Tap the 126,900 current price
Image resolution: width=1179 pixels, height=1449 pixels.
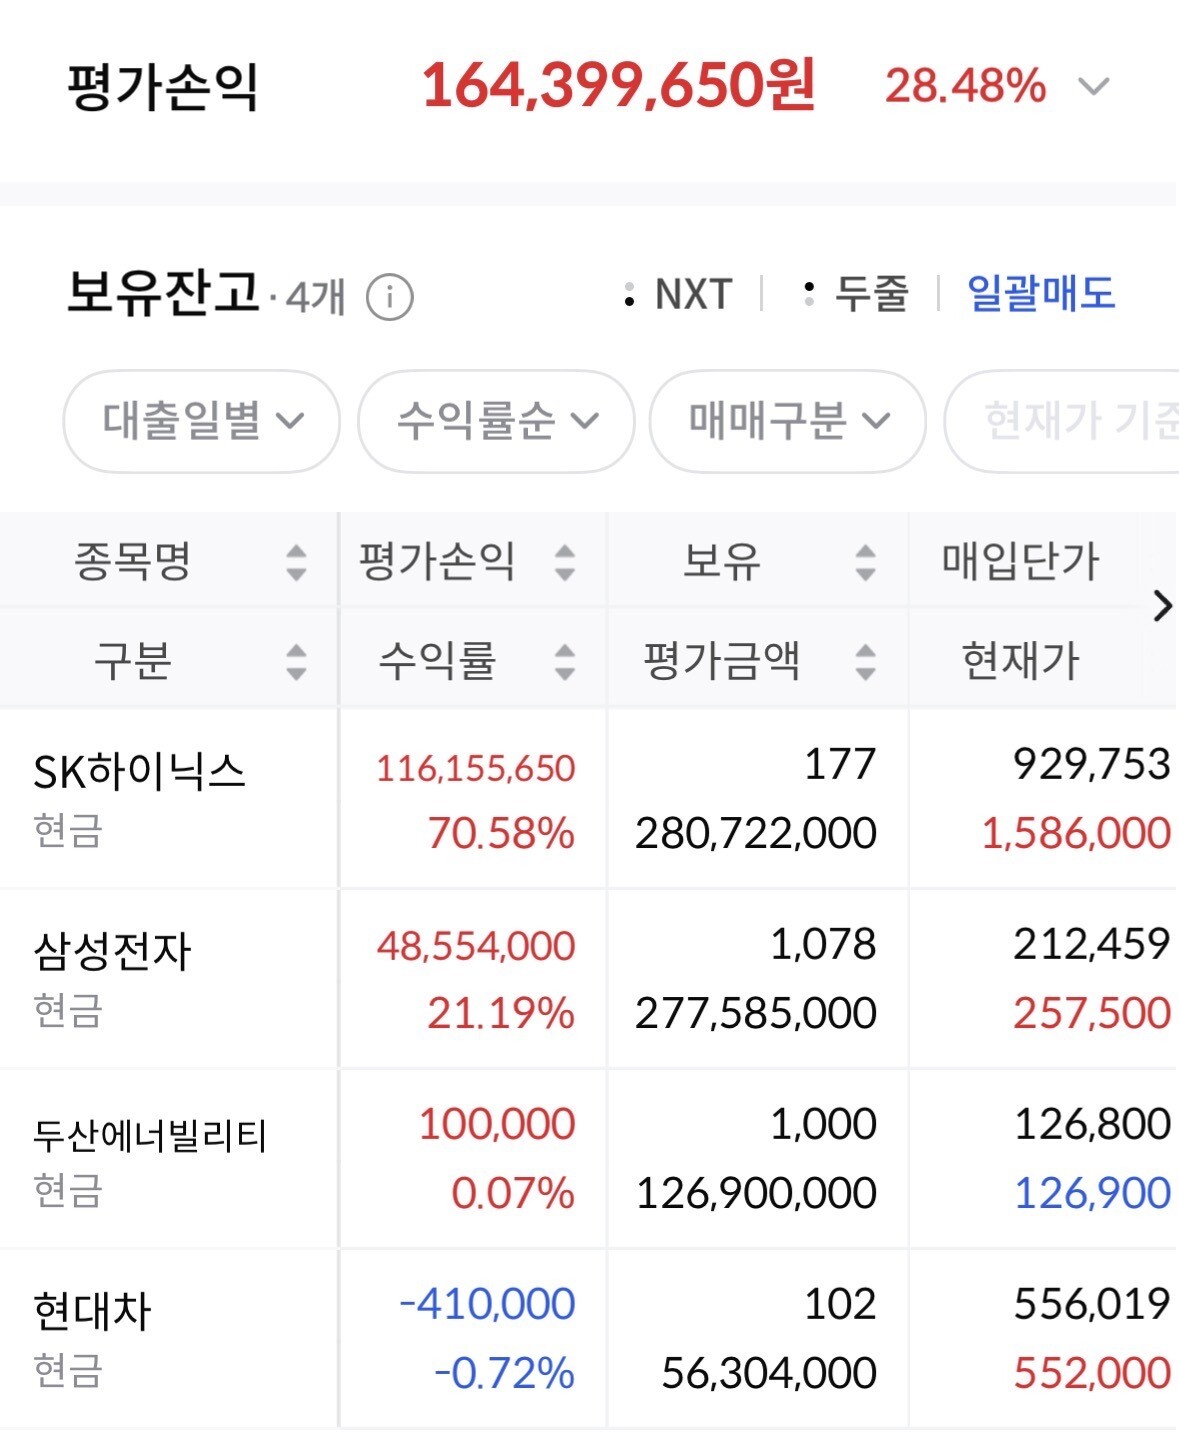[1092, 1193]
